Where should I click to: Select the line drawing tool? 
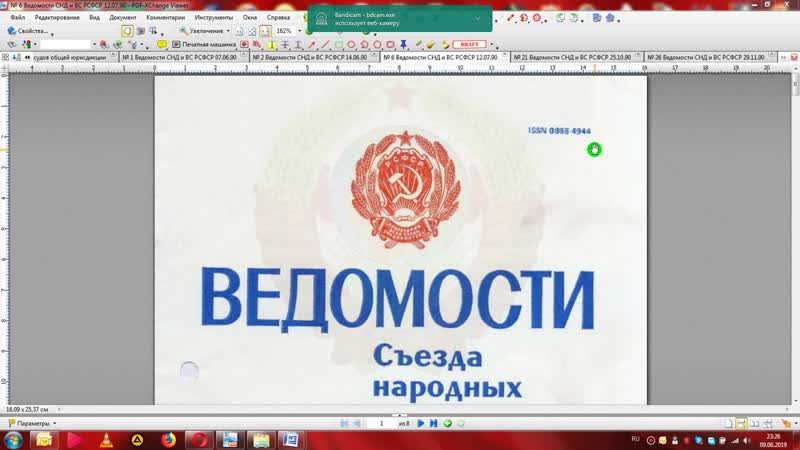[325, 44]
